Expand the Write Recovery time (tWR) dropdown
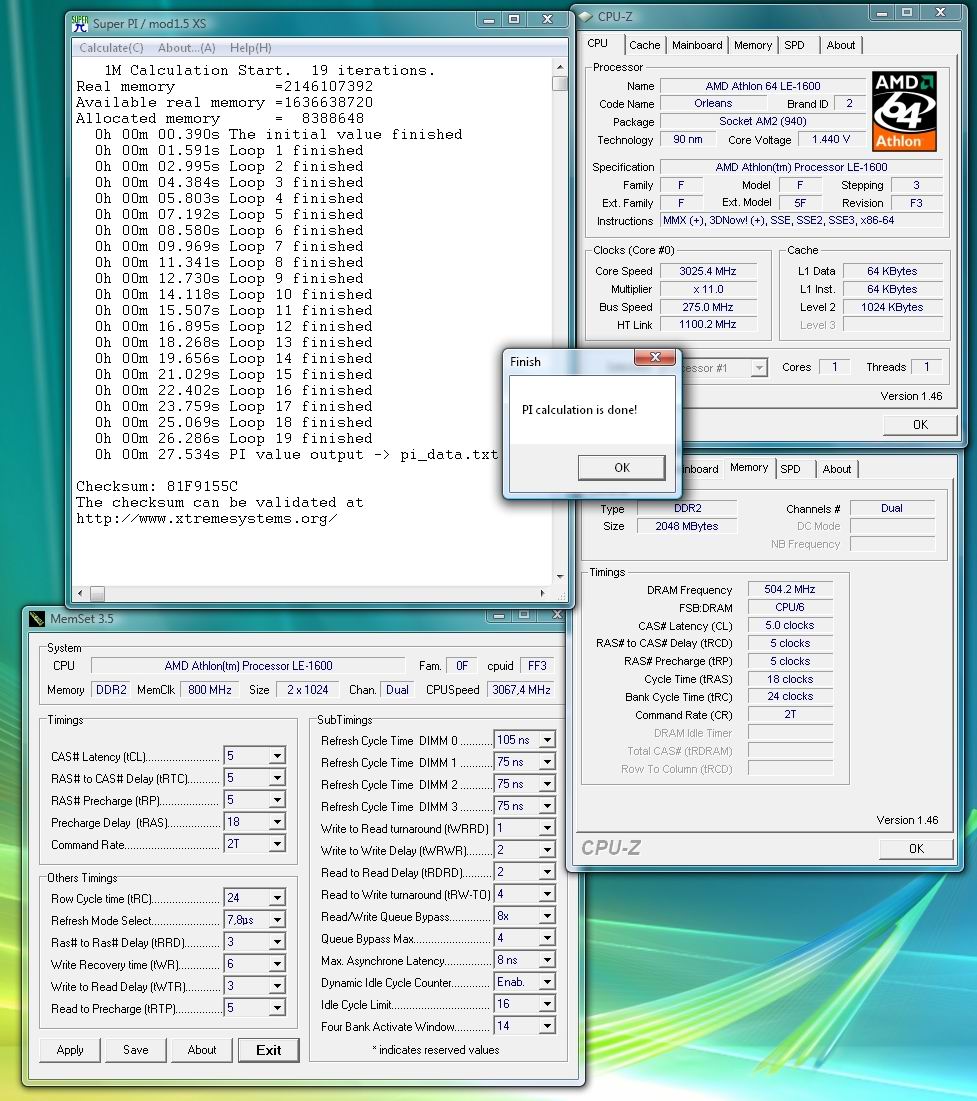The height and width of the screenshot is (1101, 977). point(277,964)
